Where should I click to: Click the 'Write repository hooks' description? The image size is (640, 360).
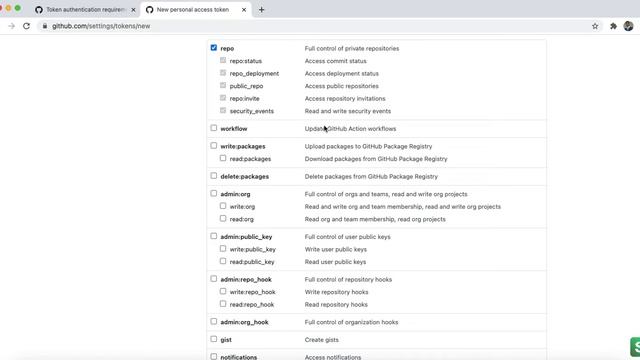(x=336, y=292)
